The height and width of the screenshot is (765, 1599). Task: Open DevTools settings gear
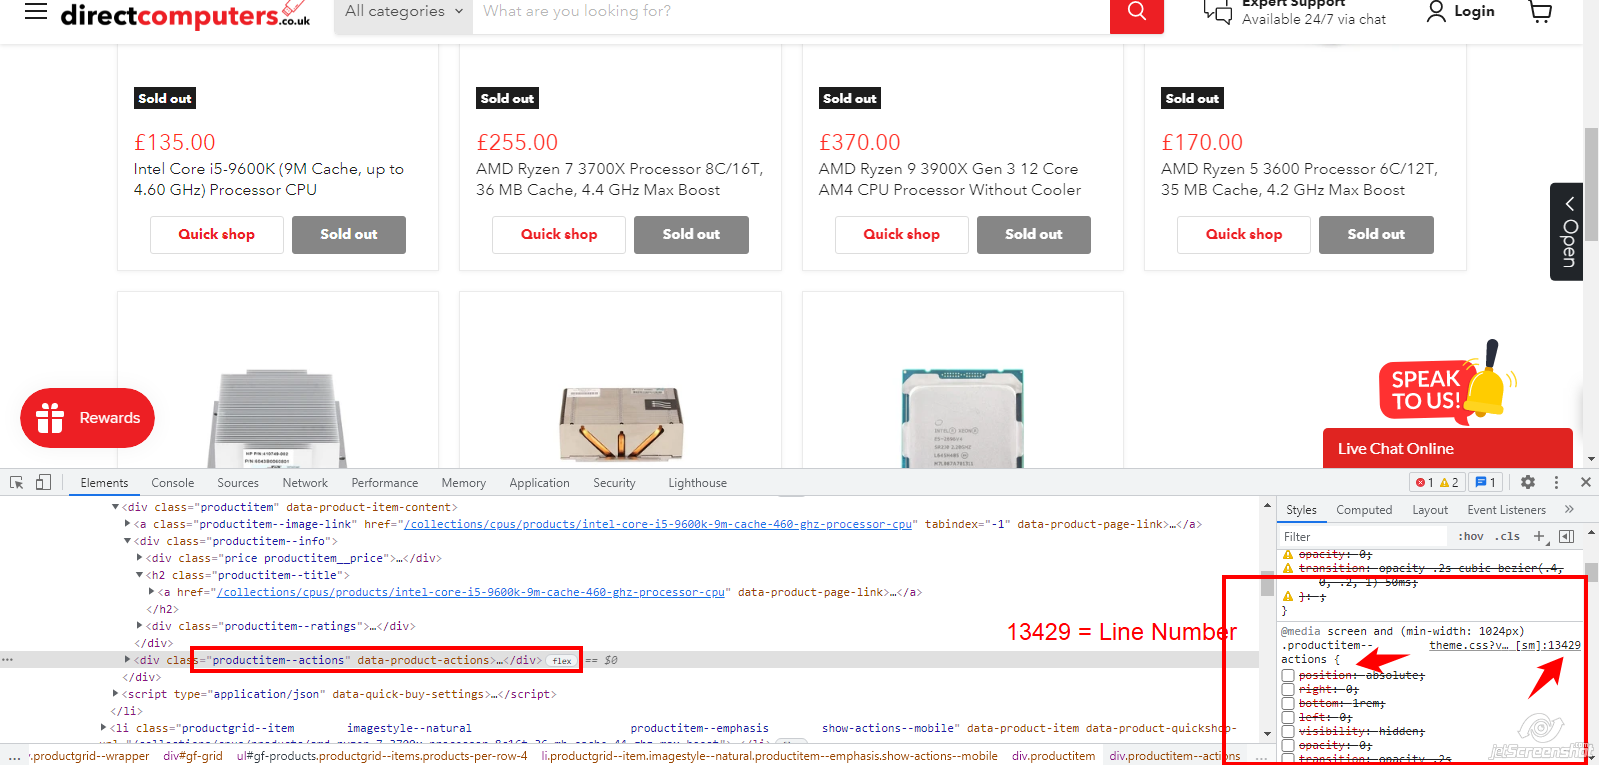[1528, 482]
